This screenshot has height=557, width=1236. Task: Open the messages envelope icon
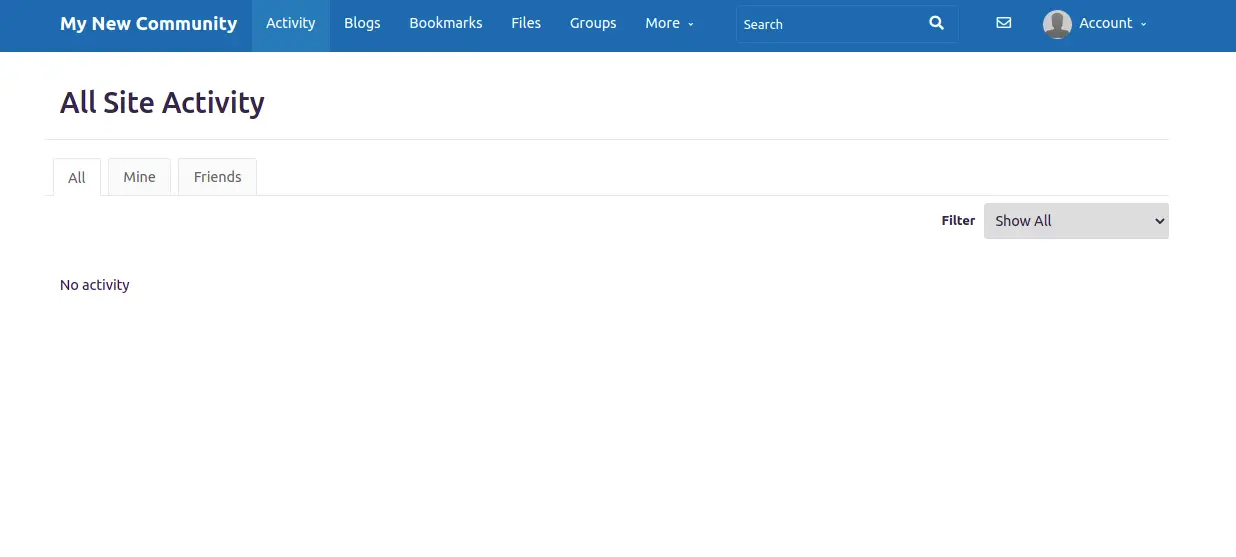click(1004, 23)
